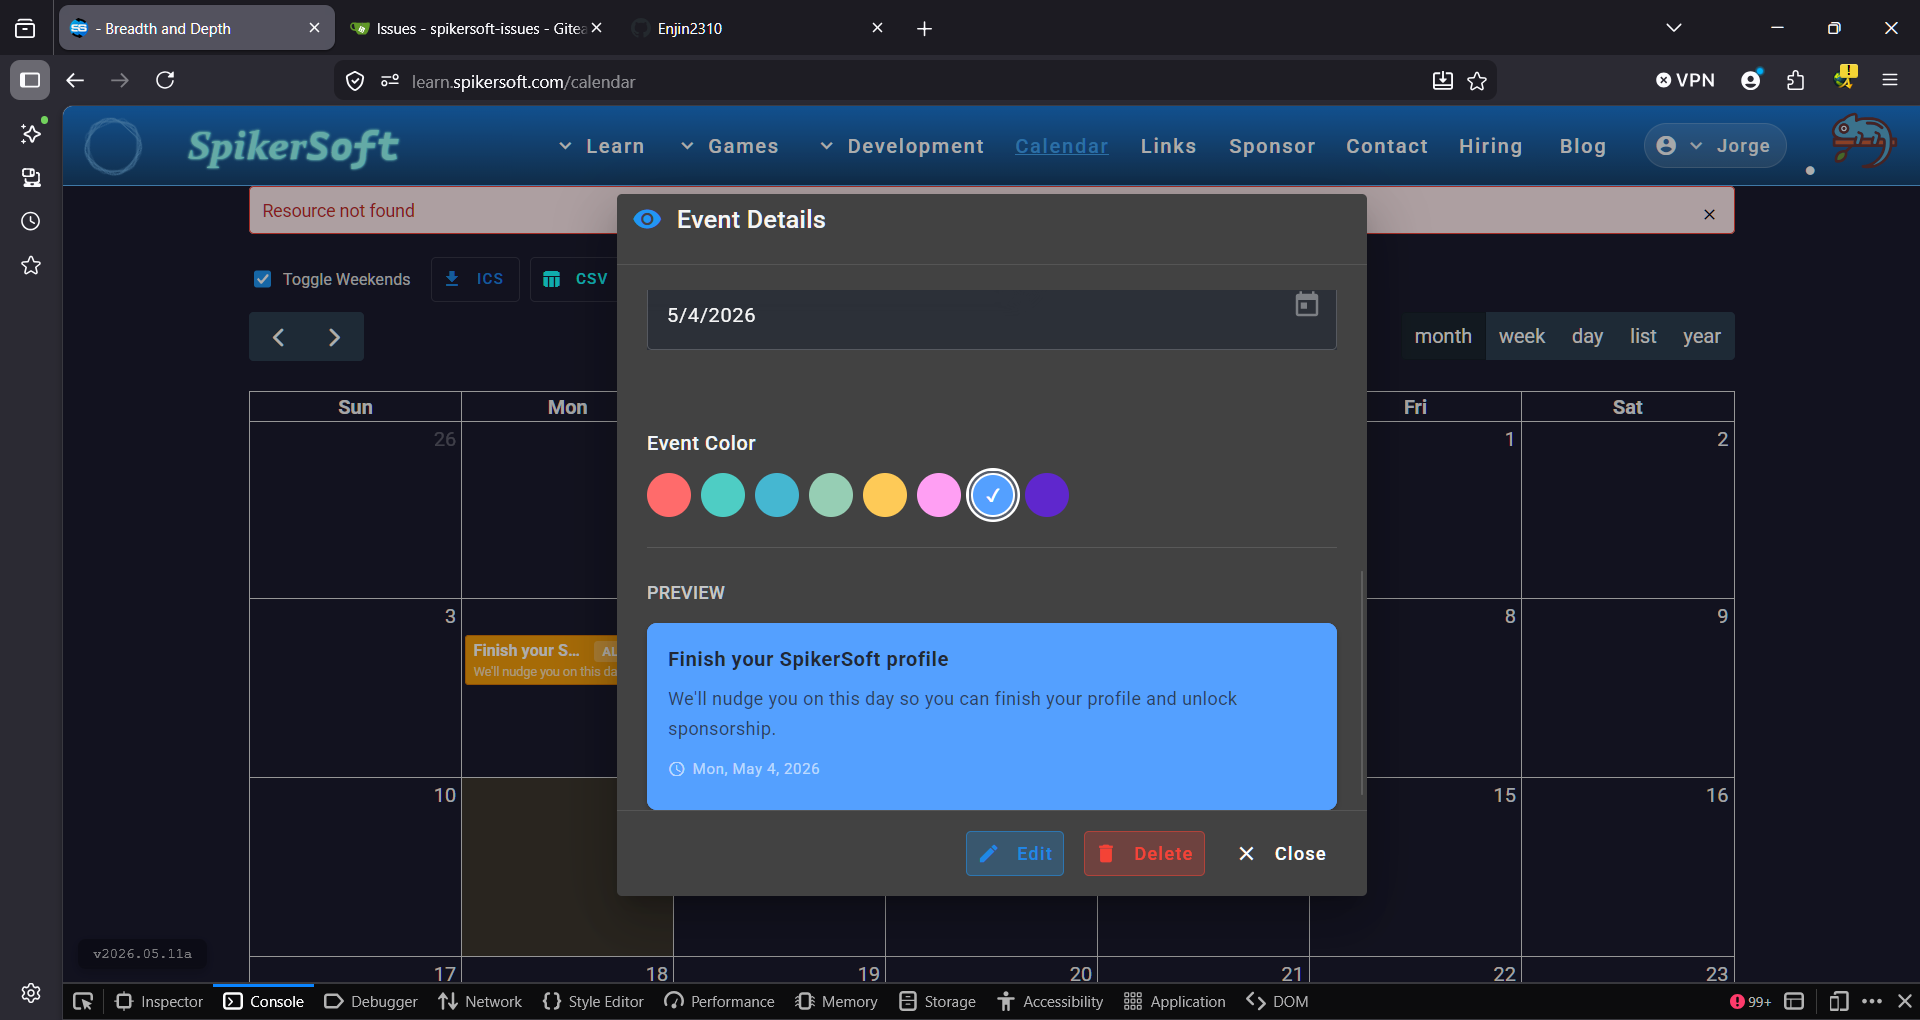Click the SpikerSoft circle logo

113,146
